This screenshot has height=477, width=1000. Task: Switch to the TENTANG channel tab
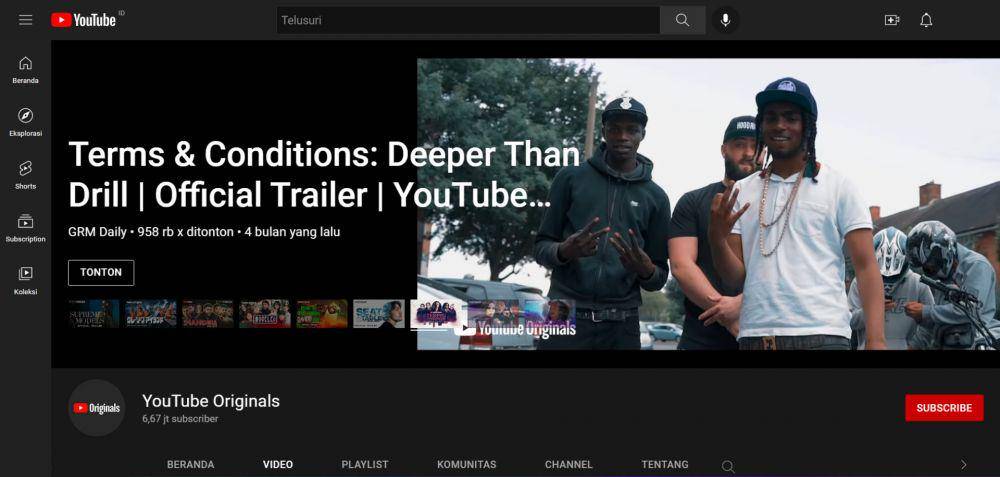(x=665, y=465)
